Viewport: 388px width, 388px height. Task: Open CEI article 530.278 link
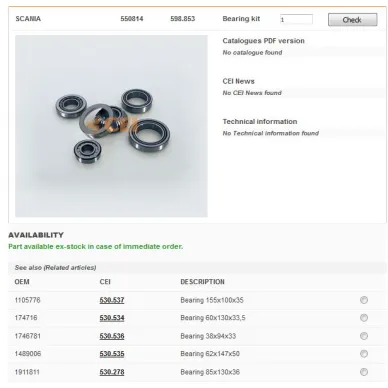pos(112,372)
